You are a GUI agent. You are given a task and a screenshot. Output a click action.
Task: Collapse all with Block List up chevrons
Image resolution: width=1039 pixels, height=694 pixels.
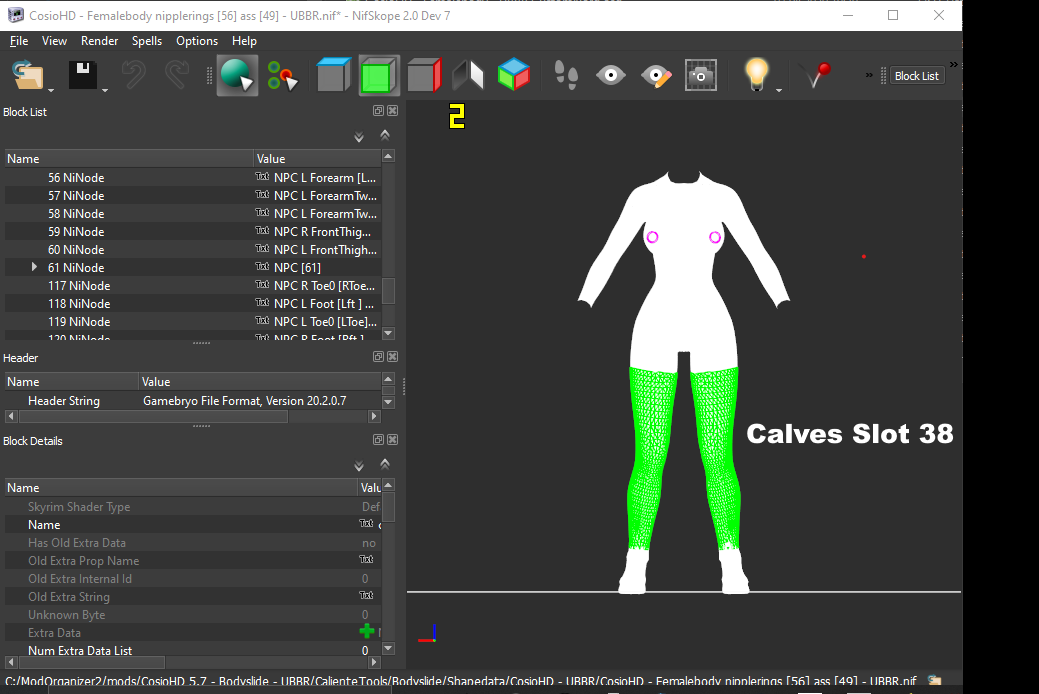385,135
